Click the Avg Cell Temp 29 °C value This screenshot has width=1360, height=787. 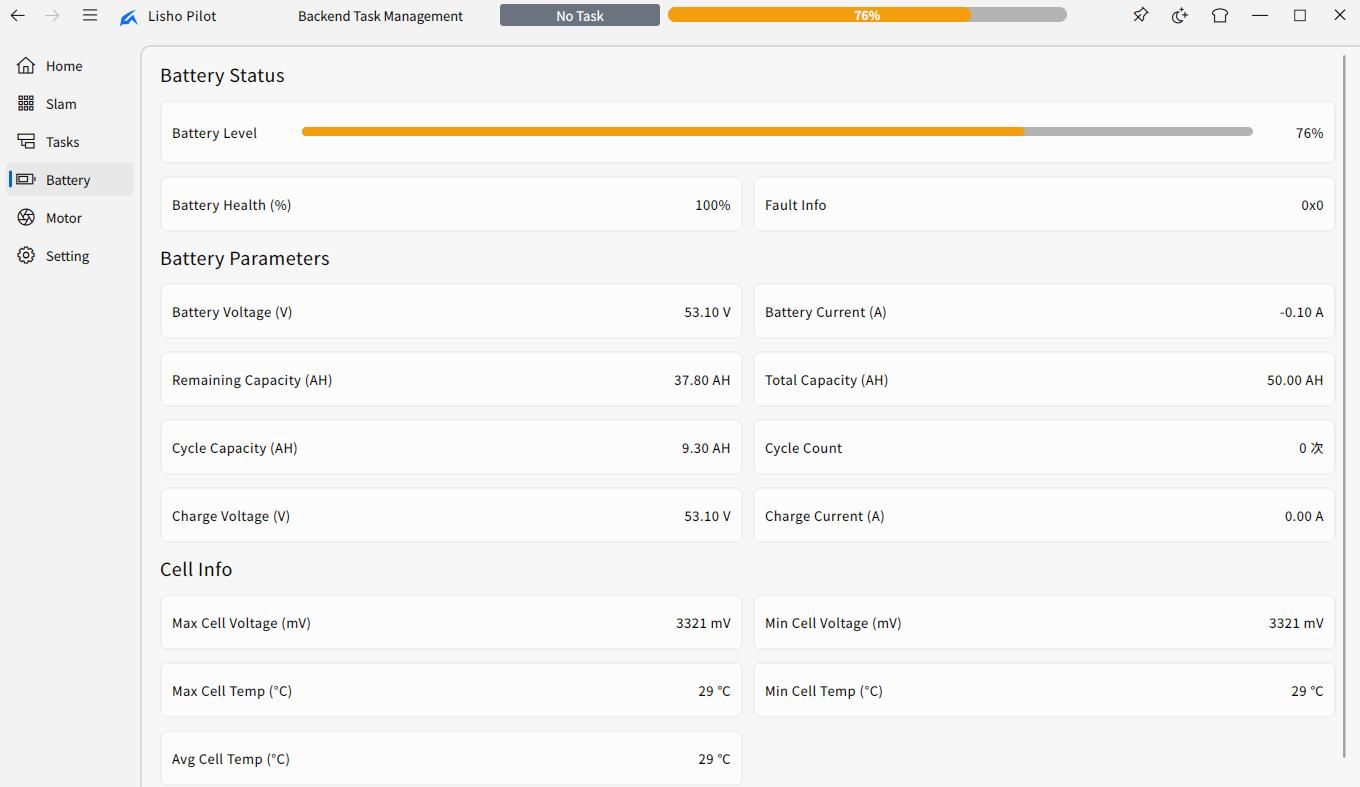(714, 759)
